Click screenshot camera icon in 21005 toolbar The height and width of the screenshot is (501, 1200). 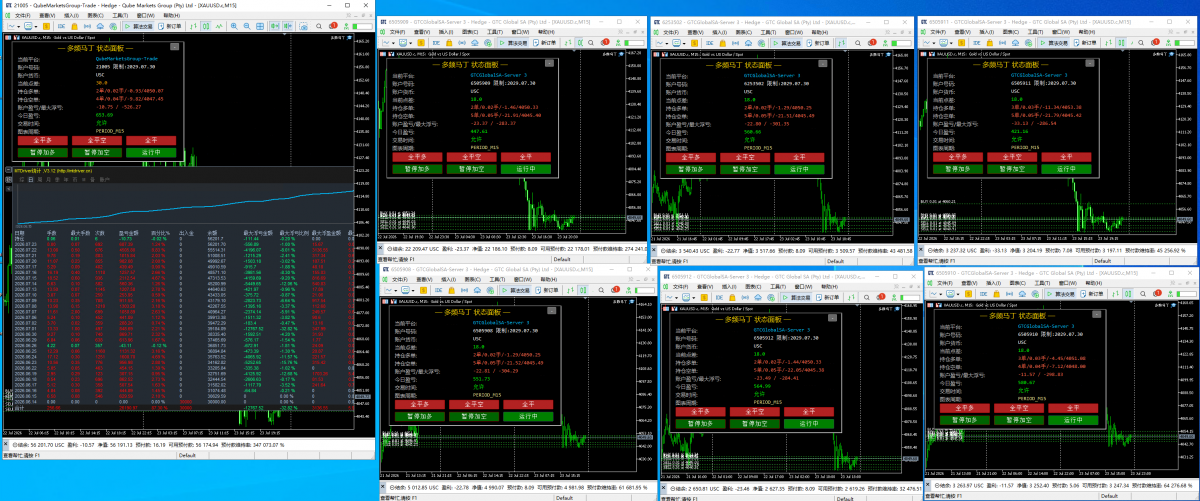pyautogui.click(x=303, y=26)
